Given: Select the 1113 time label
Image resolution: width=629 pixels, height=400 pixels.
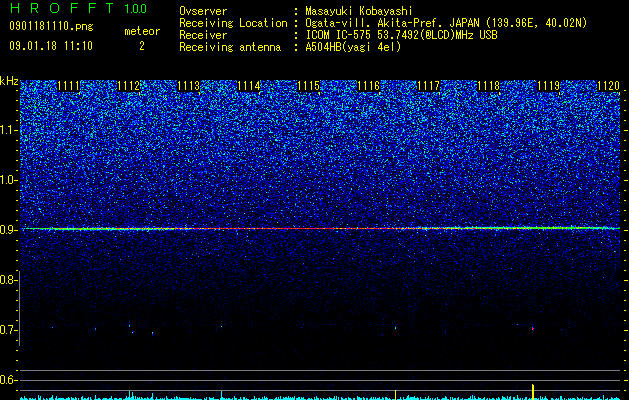Looking at the screenshot, I should 189,86.
